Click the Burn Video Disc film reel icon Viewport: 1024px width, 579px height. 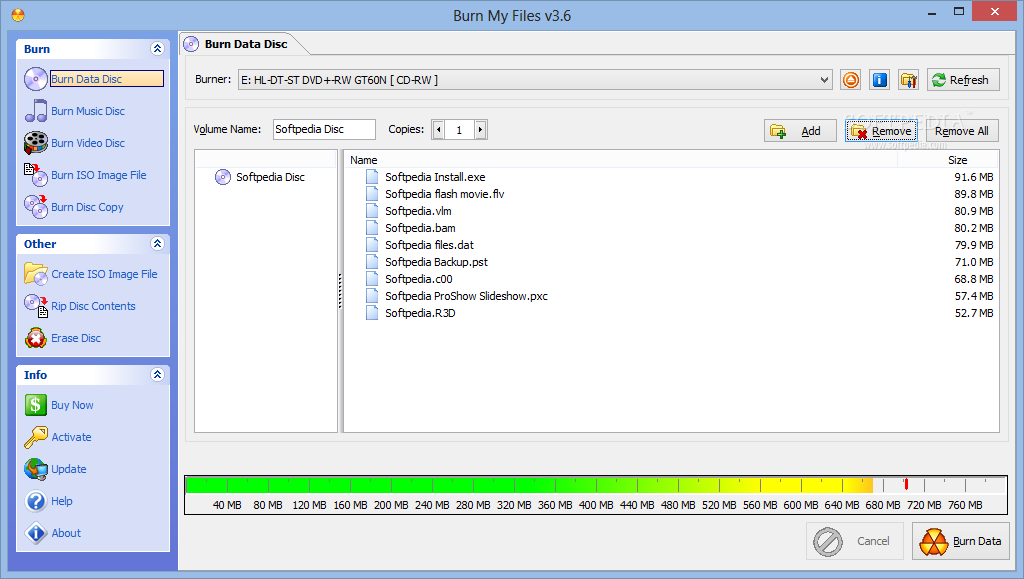pos(36,143)
